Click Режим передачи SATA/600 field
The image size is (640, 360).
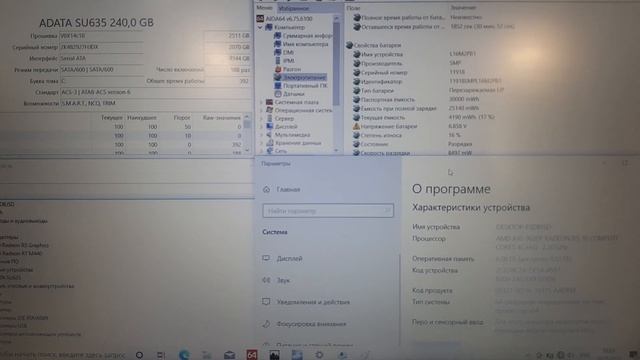101,70
